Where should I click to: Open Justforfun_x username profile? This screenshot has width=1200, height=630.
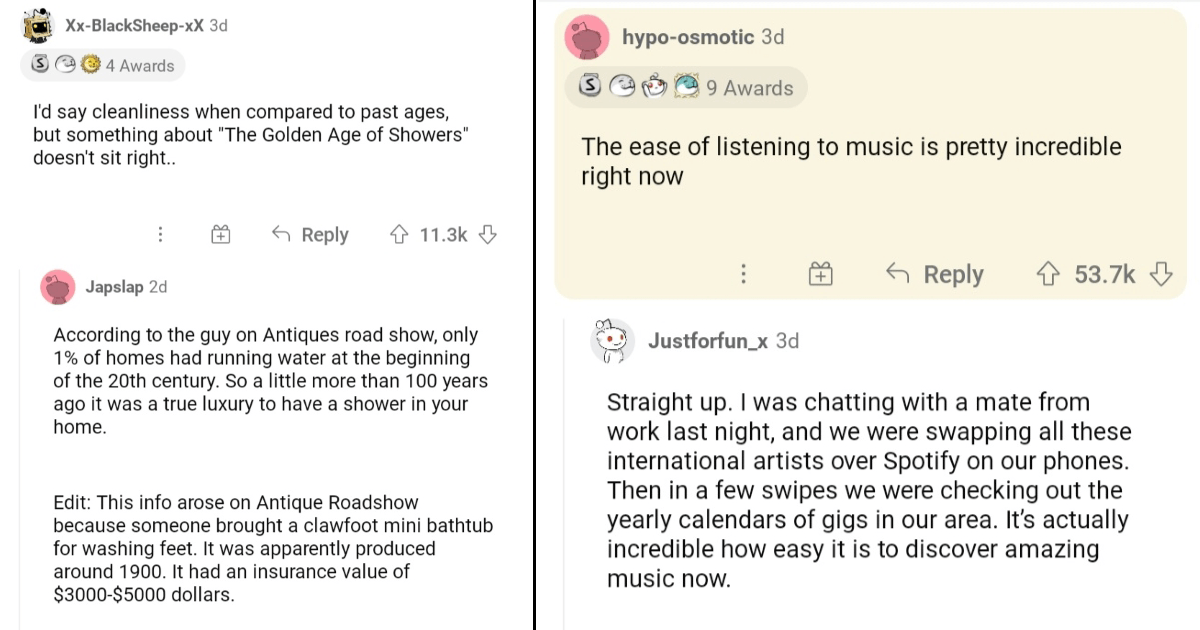coord(707,341)
